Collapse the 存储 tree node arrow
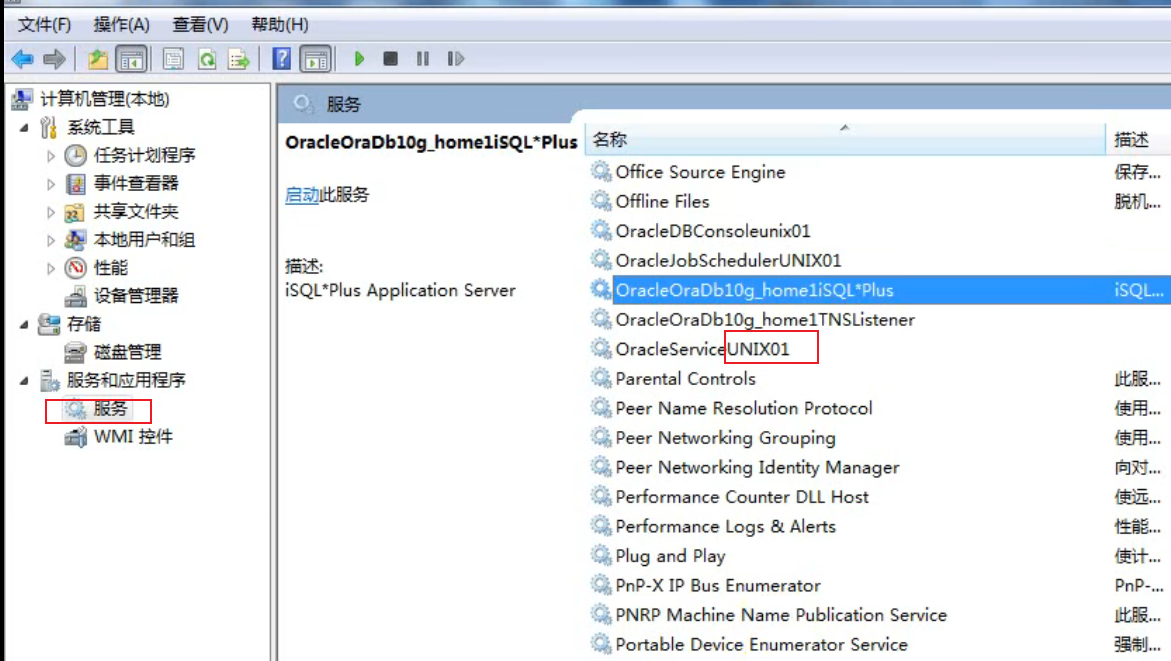 pos(24,325)
